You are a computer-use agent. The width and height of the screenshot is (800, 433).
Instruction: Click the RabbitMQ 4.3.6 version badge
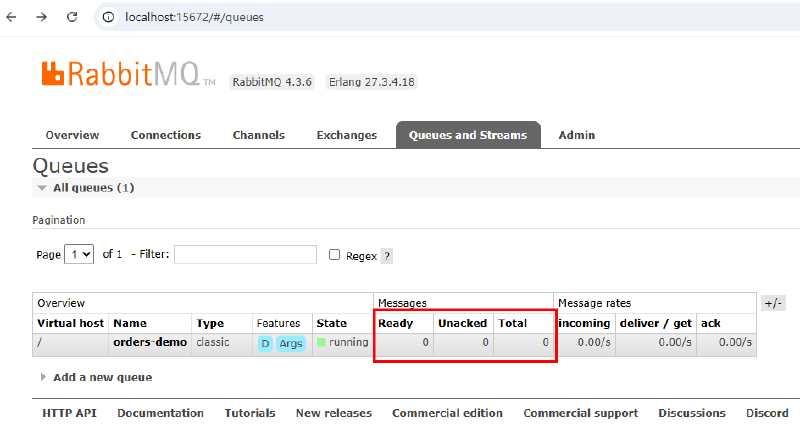[272, 82]
